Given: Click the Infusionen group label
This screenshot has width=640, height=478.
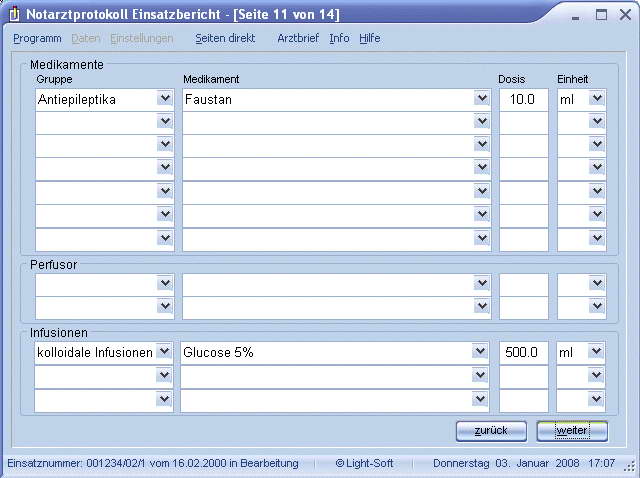Looking at the screenshot, I should coord(58,333).
